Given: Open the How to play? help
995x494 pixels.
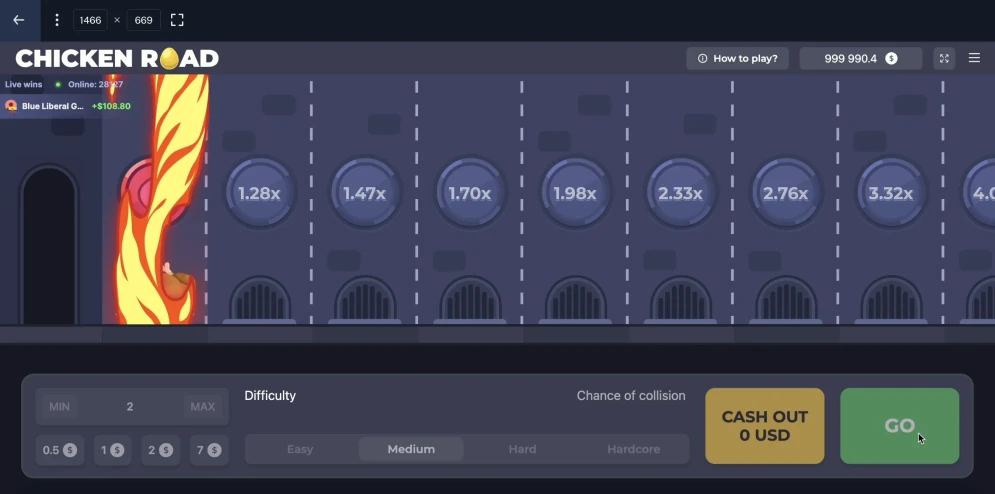Looking at the screenshot, I should click(737, 58).
